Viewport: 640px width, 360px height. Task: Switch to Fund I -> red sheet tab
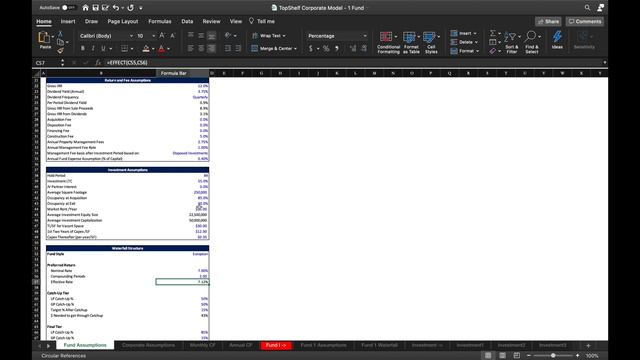[276, 345]
